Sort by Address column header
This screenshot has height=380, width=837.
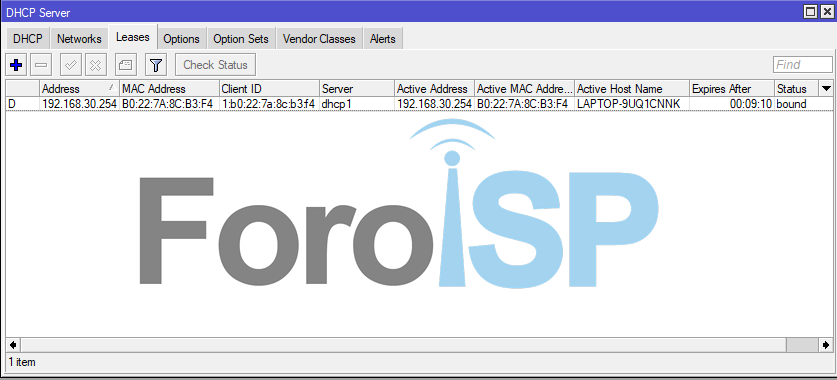tap(79, 89)
